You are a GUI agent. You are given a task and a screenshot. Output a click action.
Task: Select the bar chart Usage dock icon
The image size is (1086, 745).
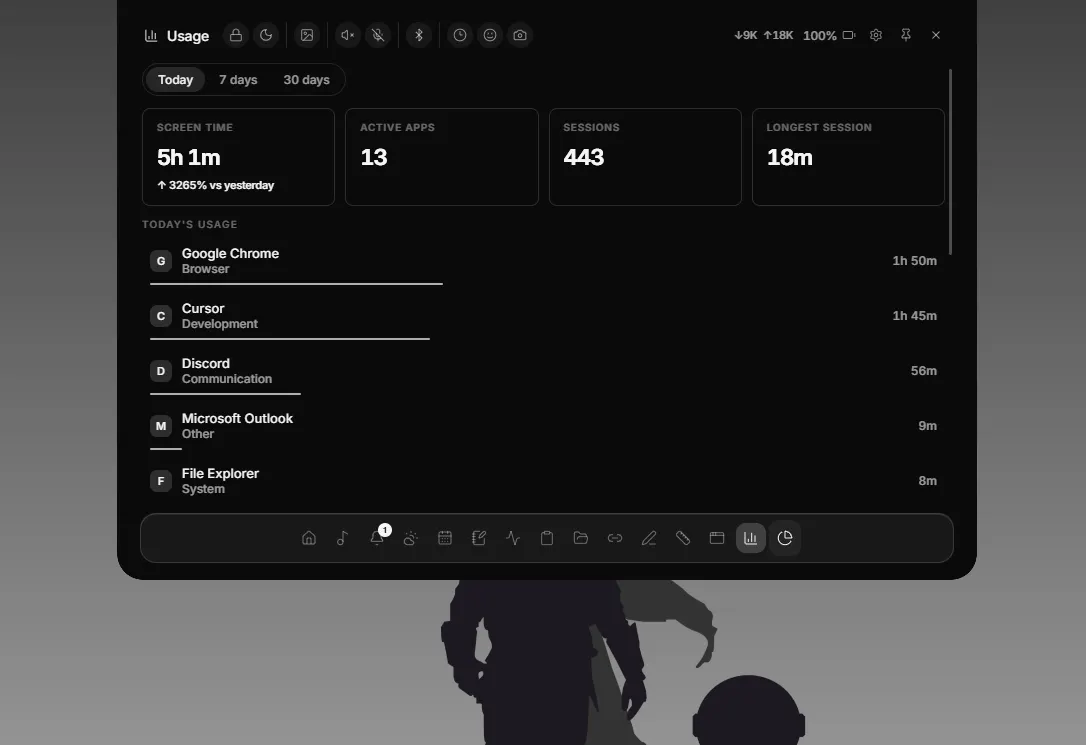(751, 538)
